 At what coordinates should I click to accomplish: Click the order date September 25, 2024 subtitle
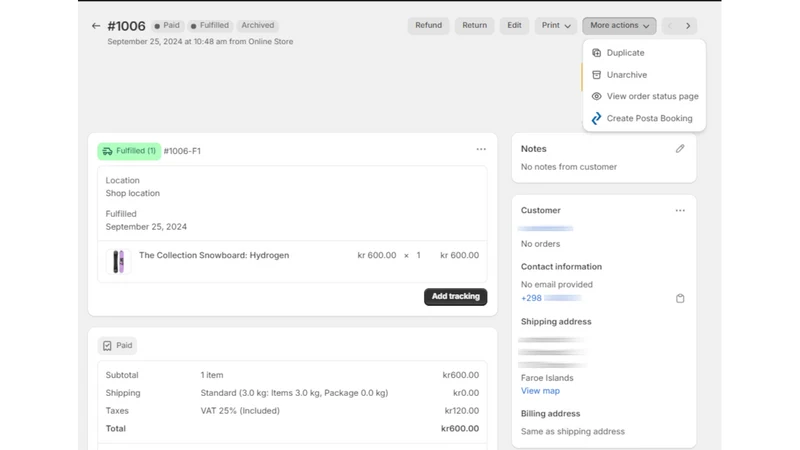pyautogui.click(x=200, y=42)
